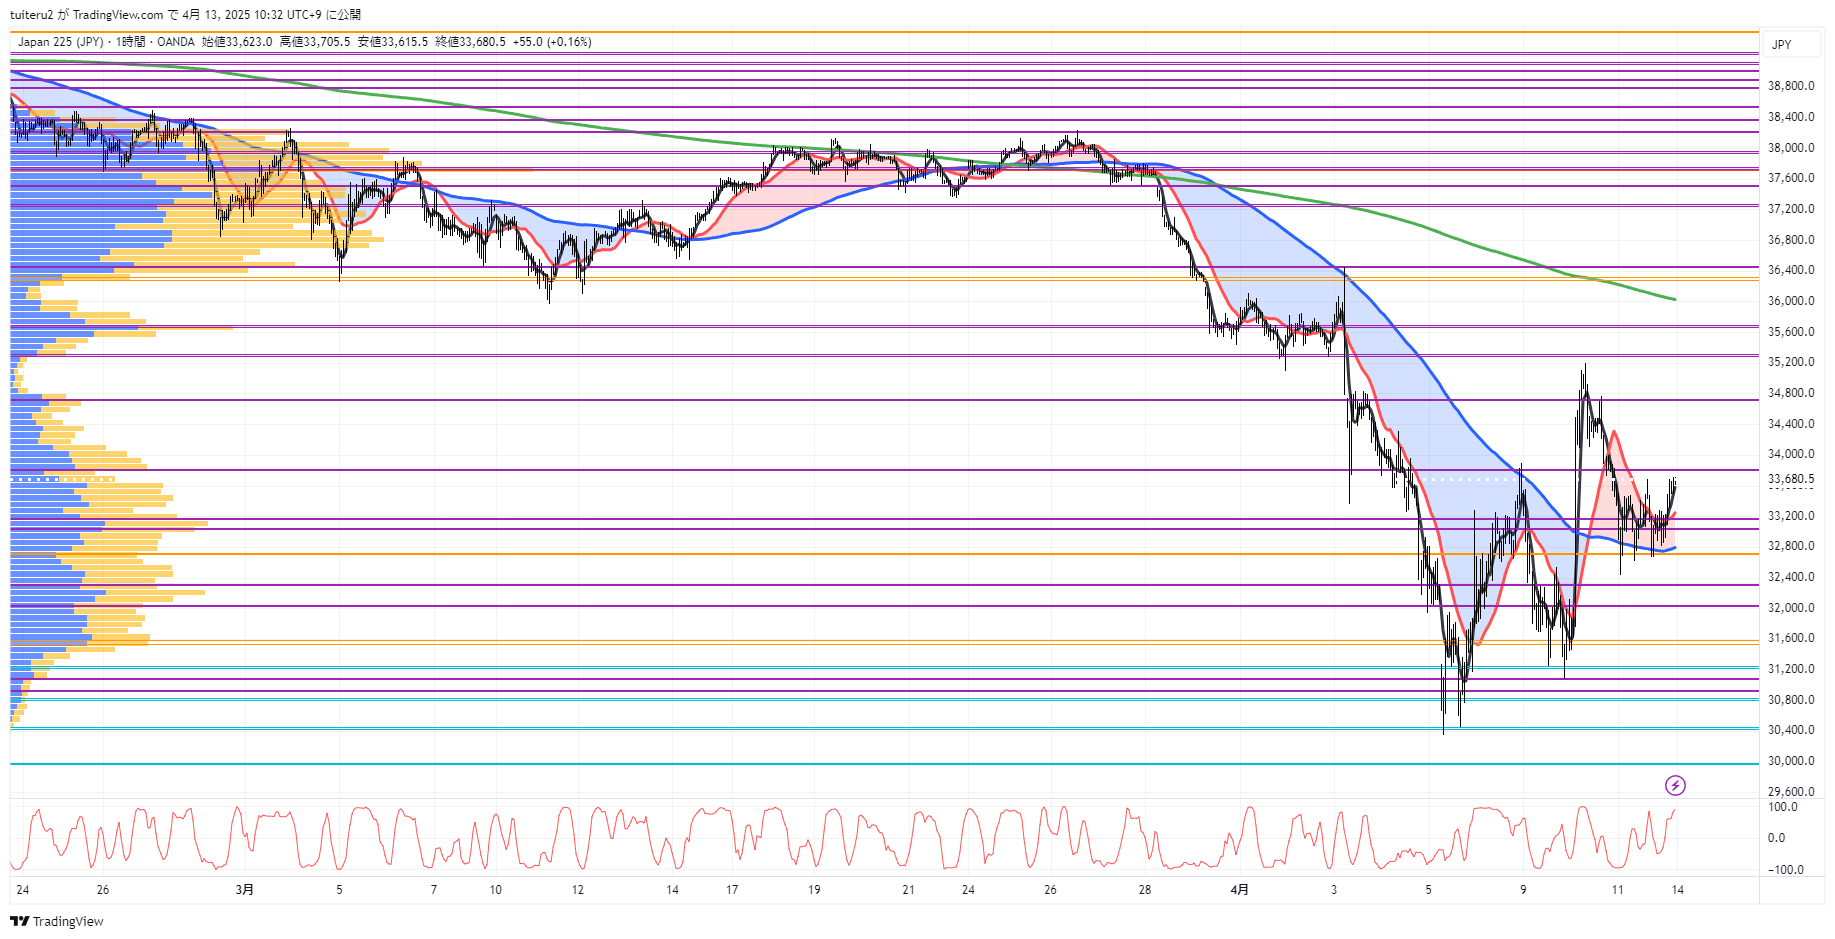Click the purple lightning bolt event icon
The height and width of the screenshot is (939, 1835).
click(1675, 785)
